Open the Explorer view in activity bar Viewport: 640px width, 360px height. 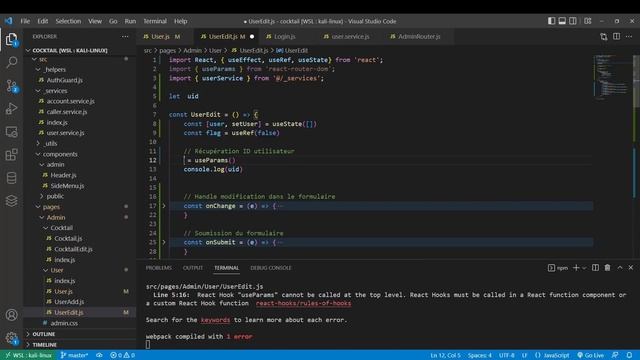11,40
